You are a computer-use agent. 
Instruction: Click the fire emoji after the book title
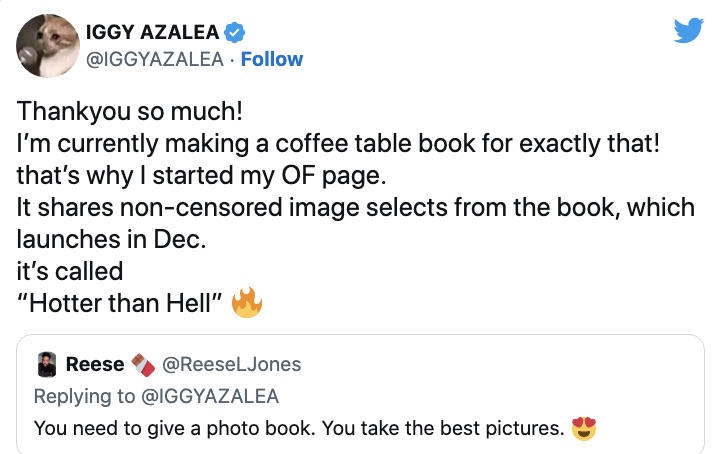point(246,303)
